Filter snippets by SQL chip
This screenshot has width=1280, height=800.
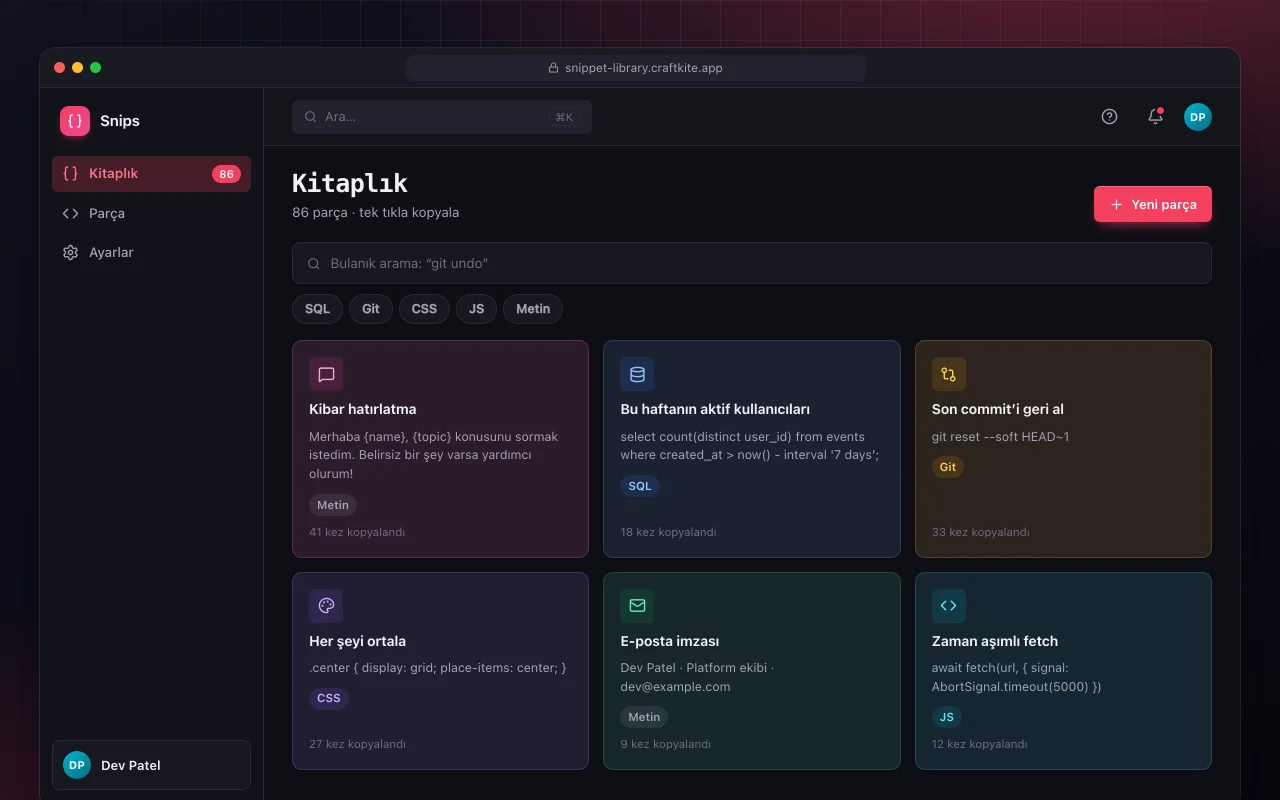317,309
